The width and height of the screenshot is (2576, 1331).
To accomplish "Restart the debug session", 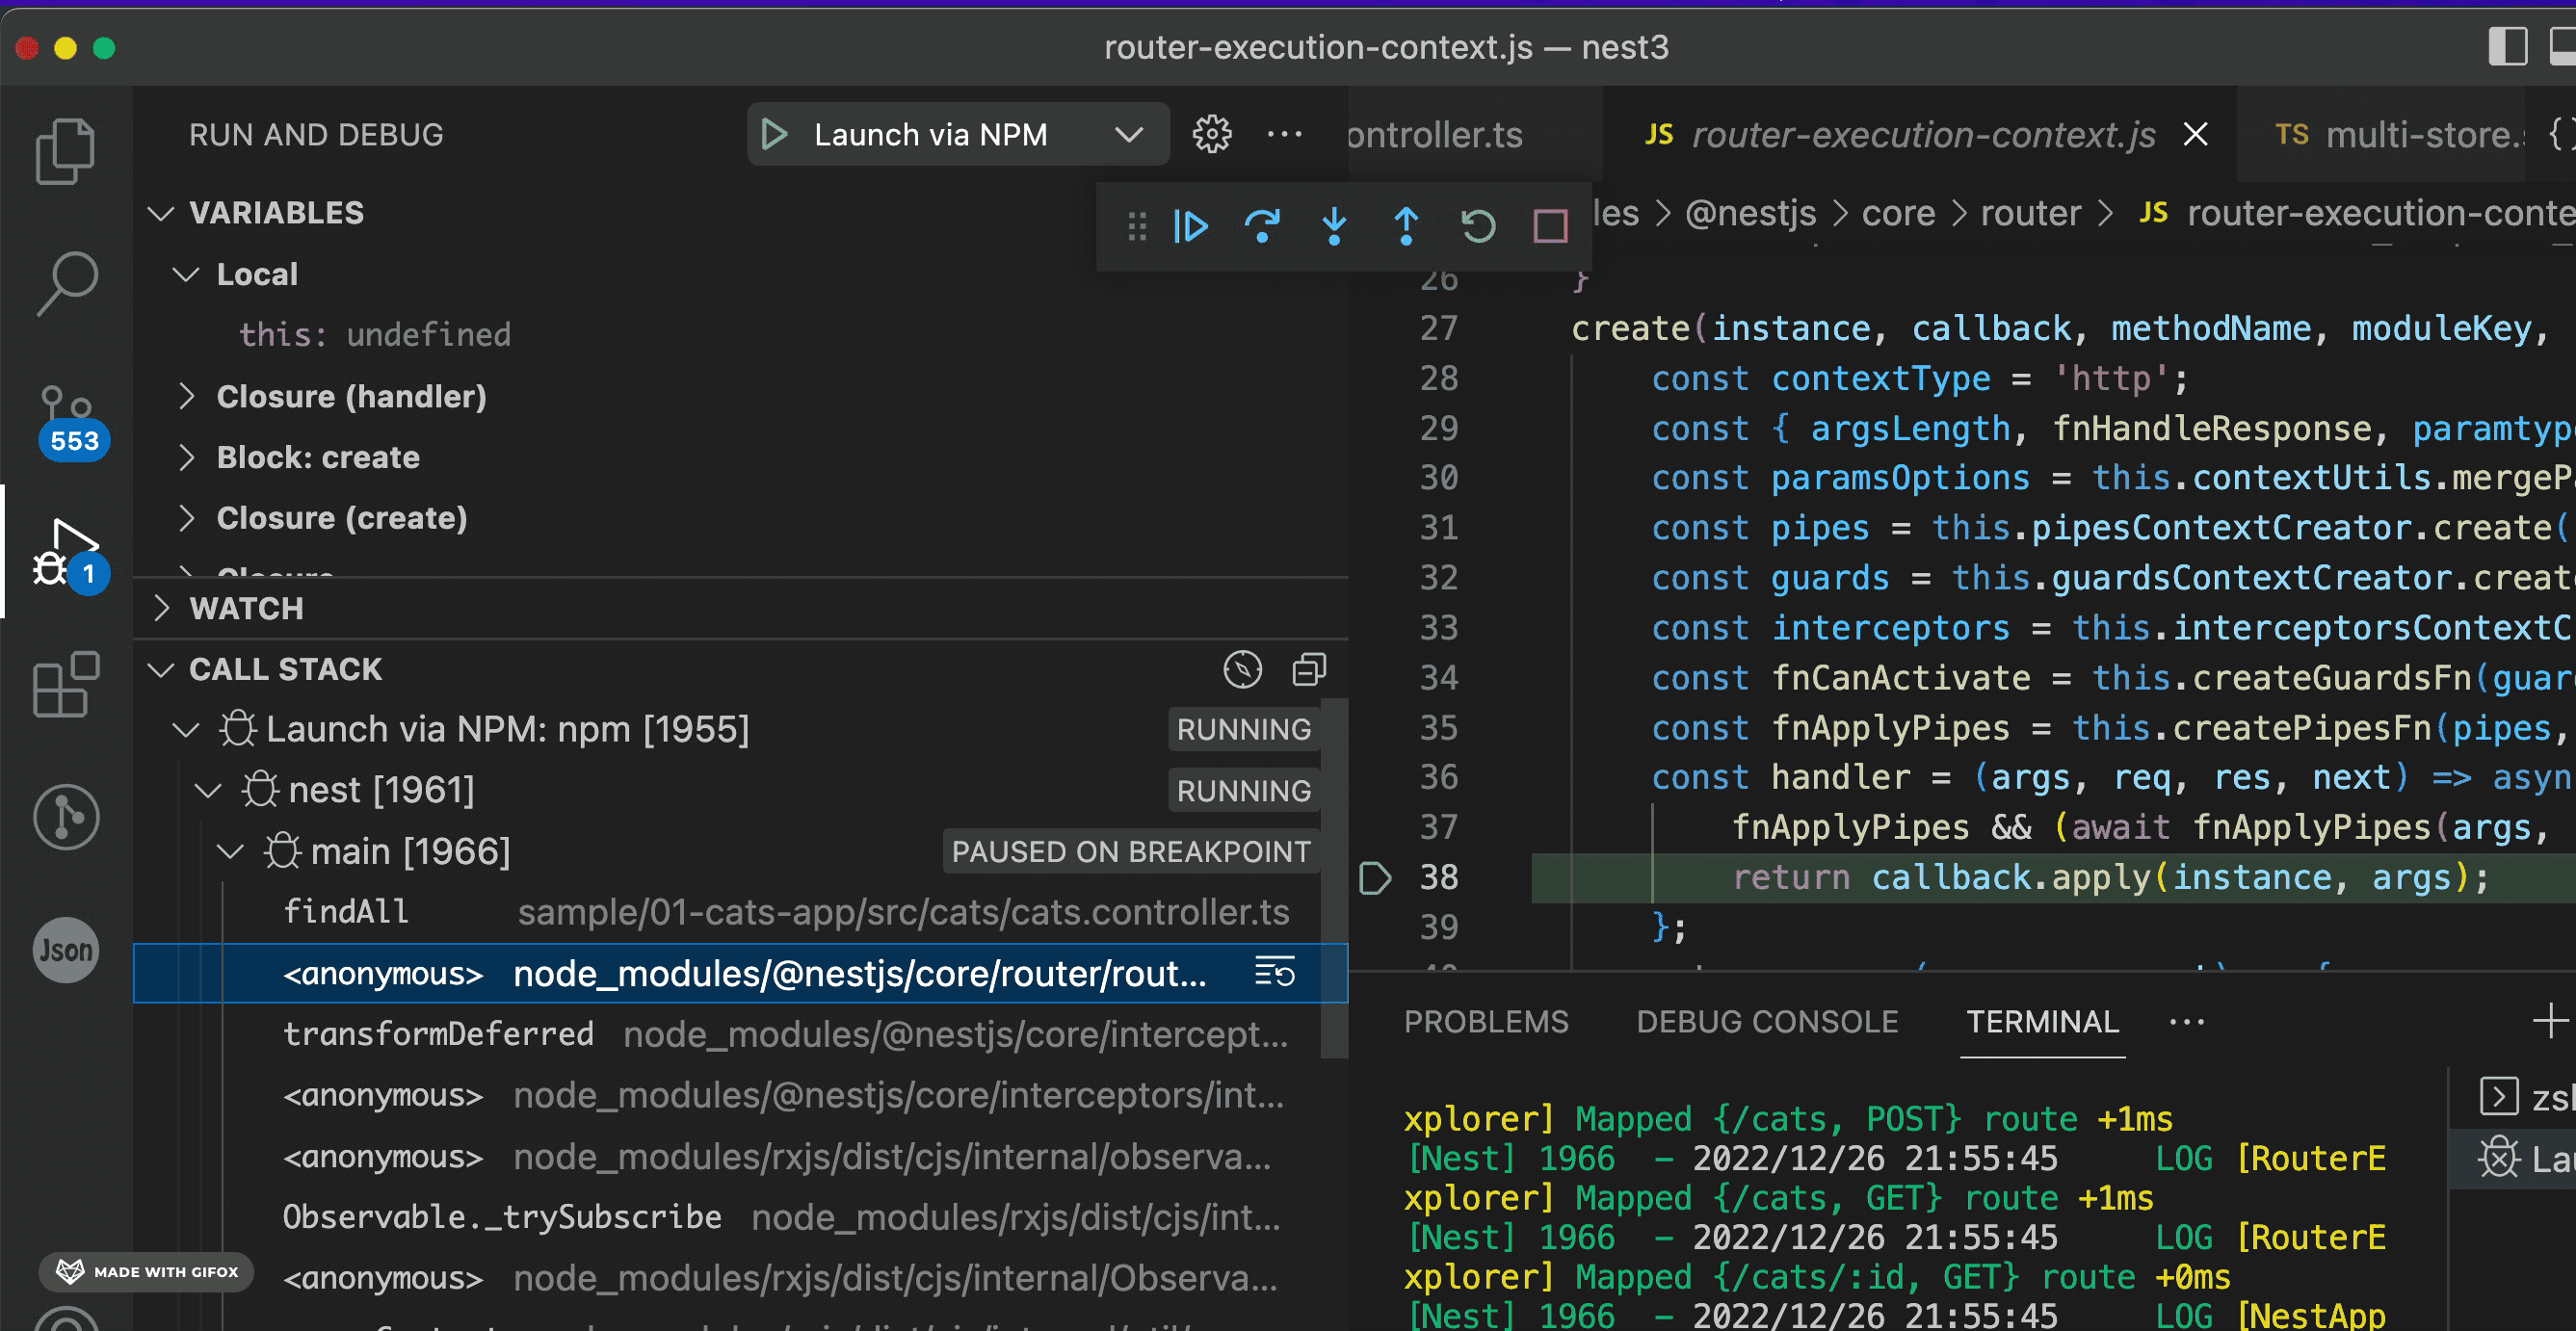I will [x=1478, y=226].
